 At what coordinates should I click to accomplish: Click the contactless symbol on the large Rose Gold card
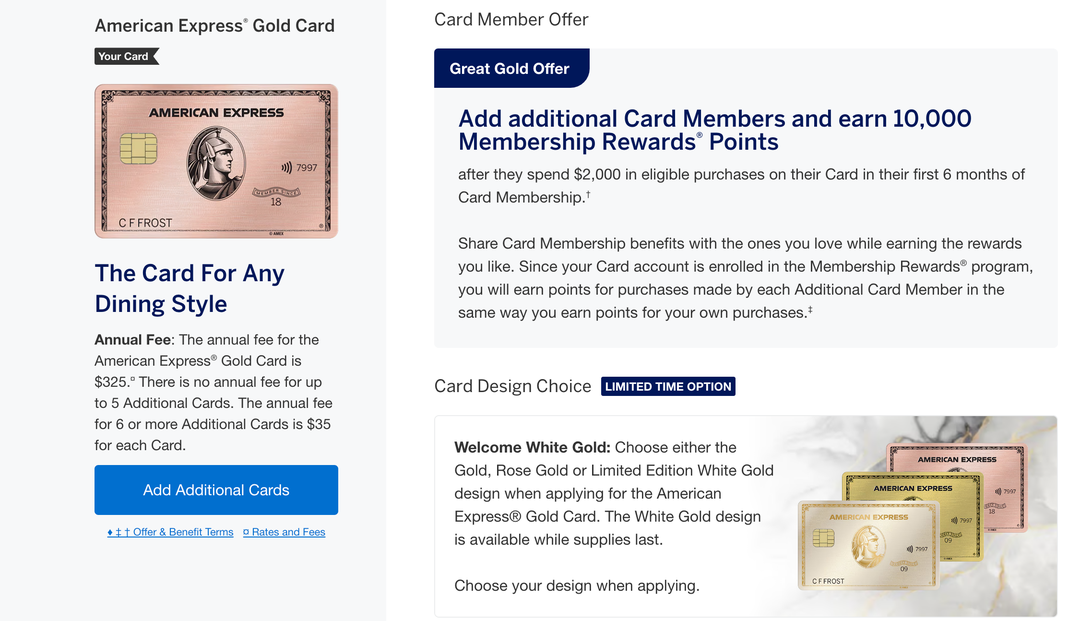285,168
